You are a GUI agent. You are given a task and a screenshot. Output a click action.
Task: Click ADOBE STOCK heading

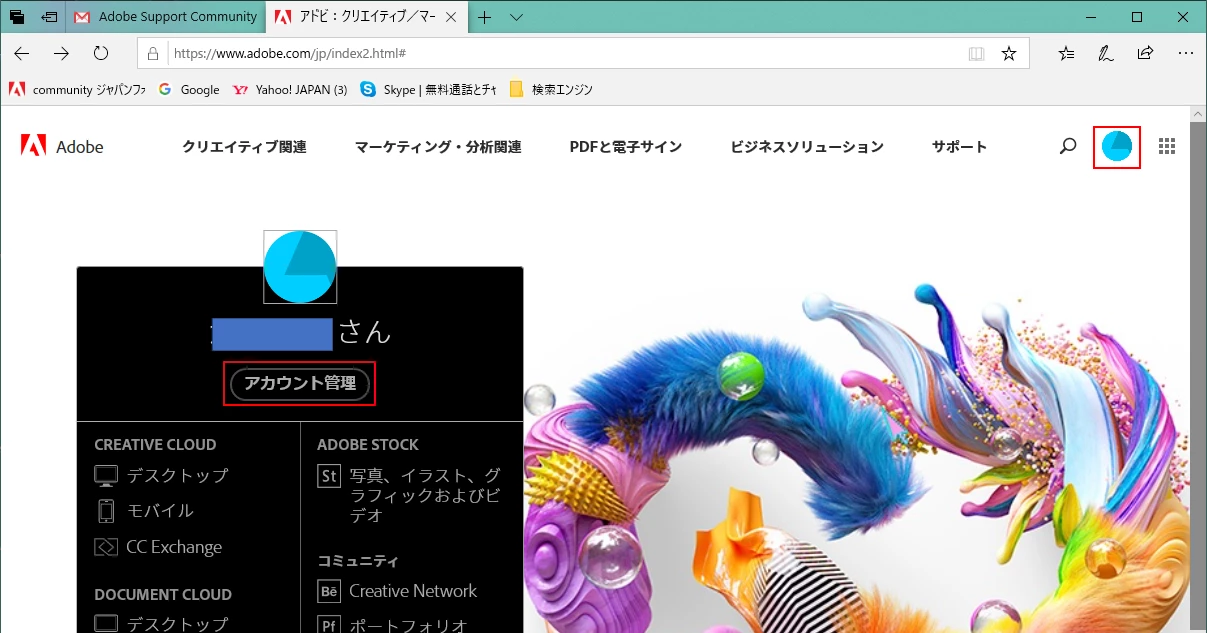coord(368,445)
